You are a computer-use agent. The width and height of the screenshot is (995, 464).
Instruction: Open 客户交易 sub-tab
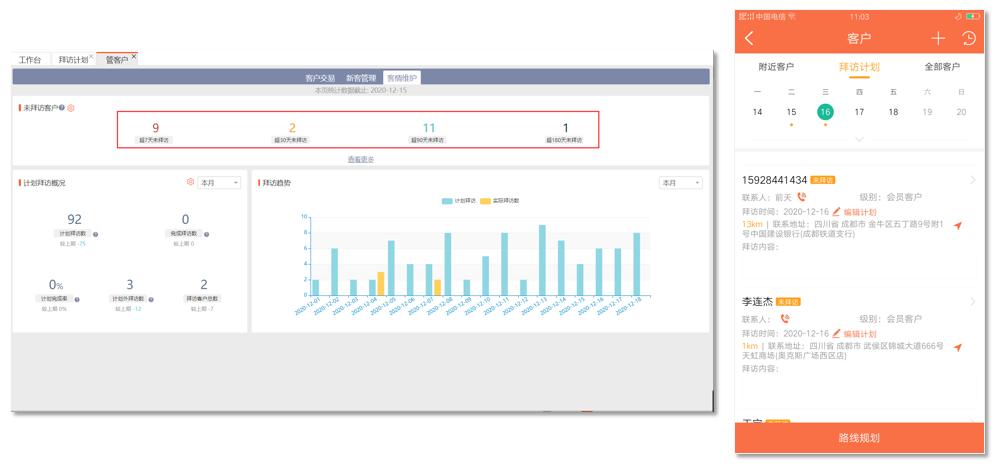click(320, 78)
